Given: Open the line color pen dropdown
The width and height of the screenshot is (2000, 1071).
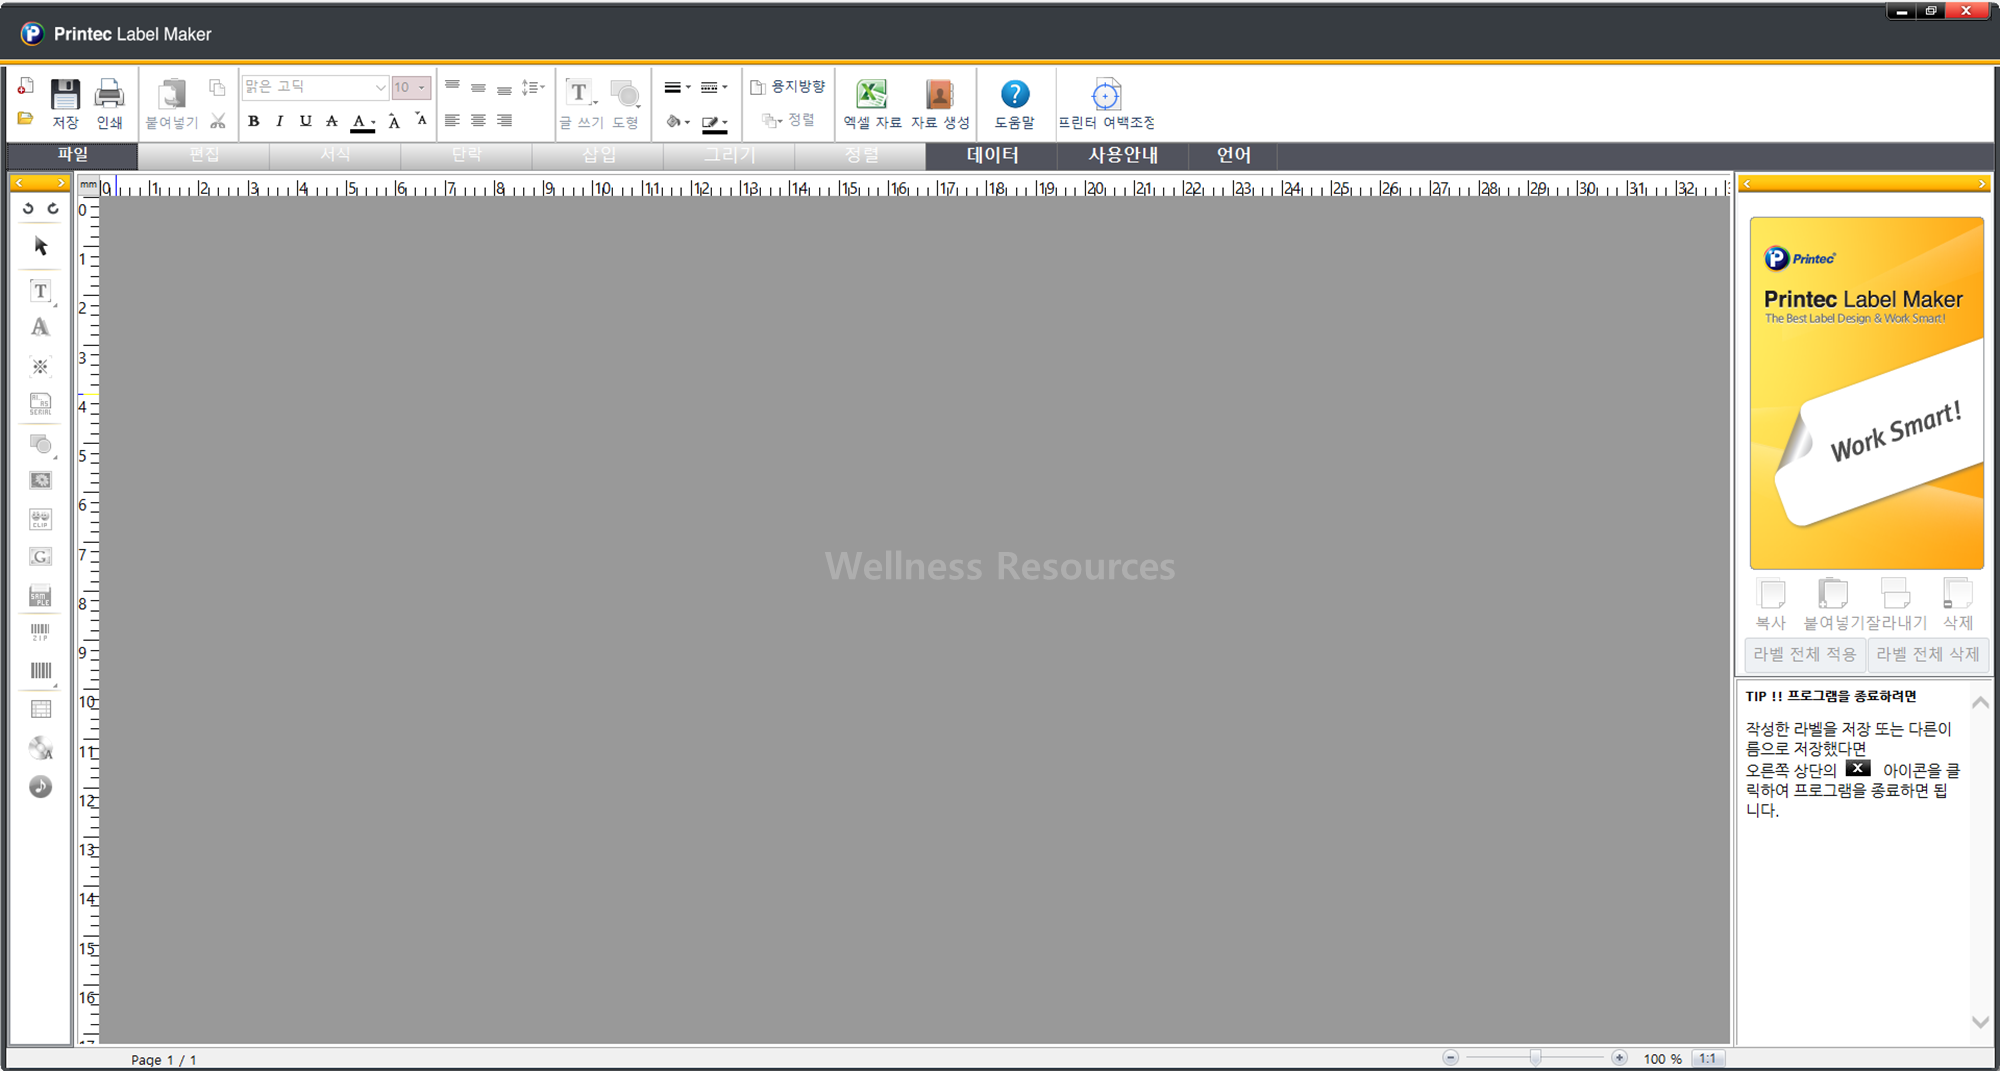Looking at the screenshot, I should (714, 123).
